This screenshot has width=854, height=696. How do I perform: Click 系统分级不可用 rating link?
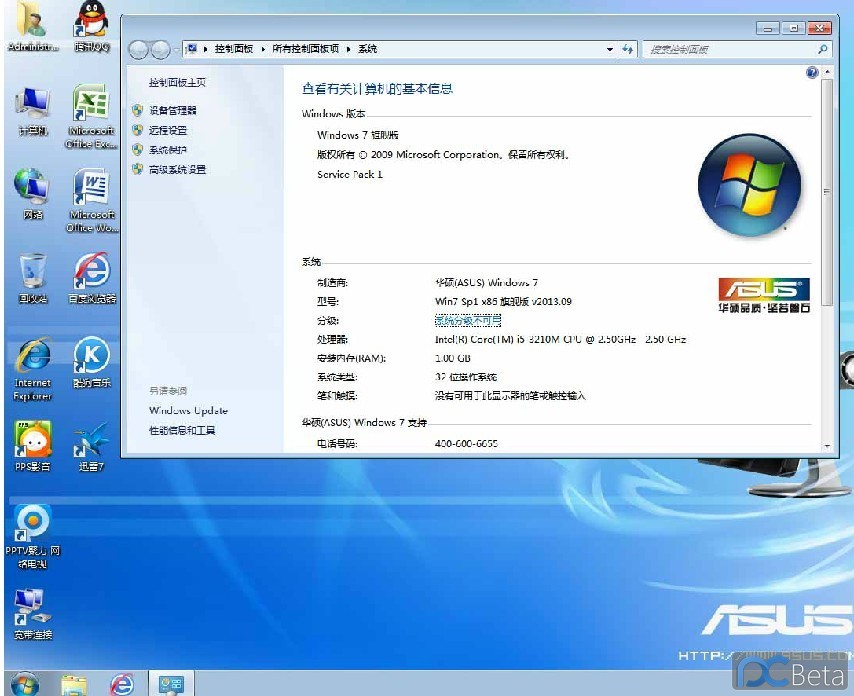[468, 320]
